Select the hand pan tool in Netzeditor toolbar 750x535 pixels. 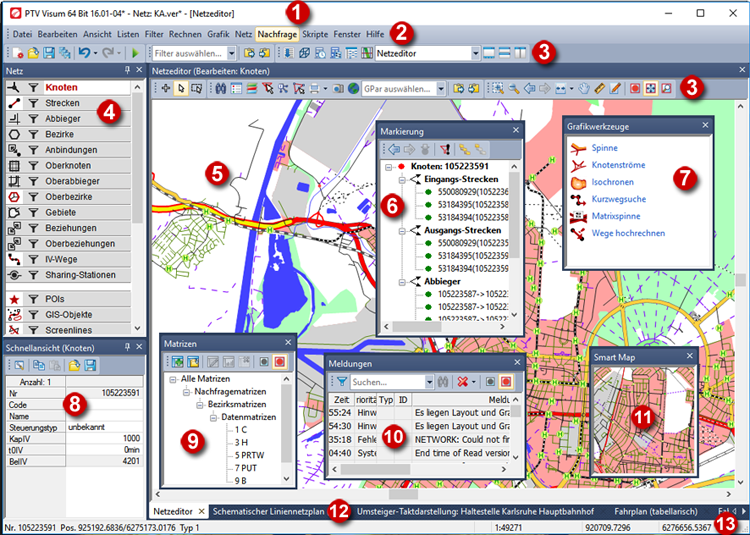(584, 88)
